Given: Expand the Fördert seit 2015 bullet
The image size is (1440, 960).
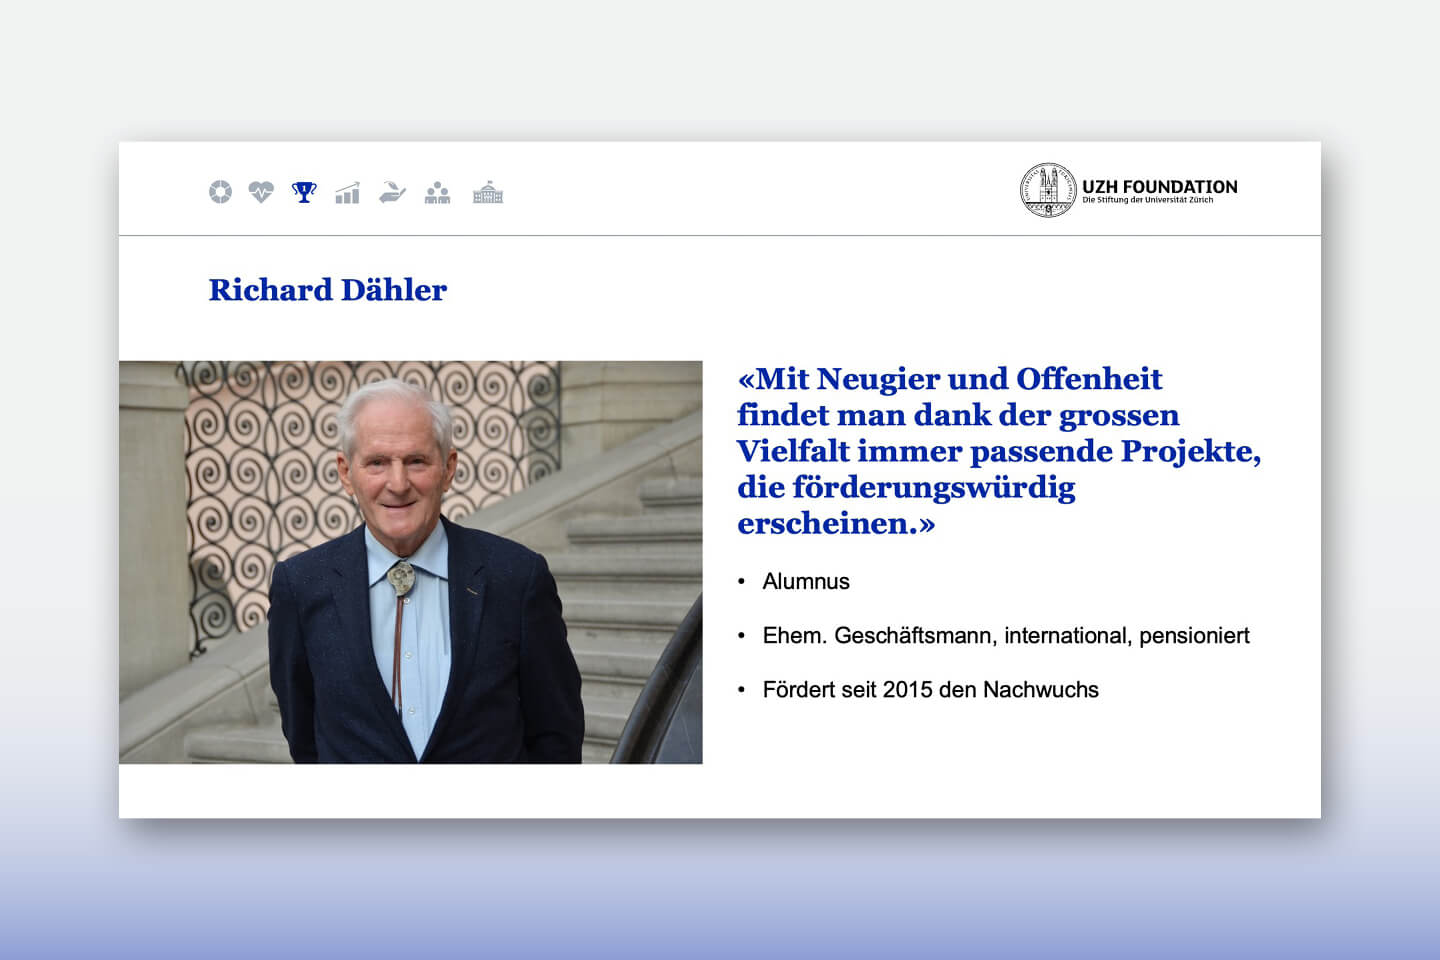Looking at the screenshot, I should [x=931, y=689].
